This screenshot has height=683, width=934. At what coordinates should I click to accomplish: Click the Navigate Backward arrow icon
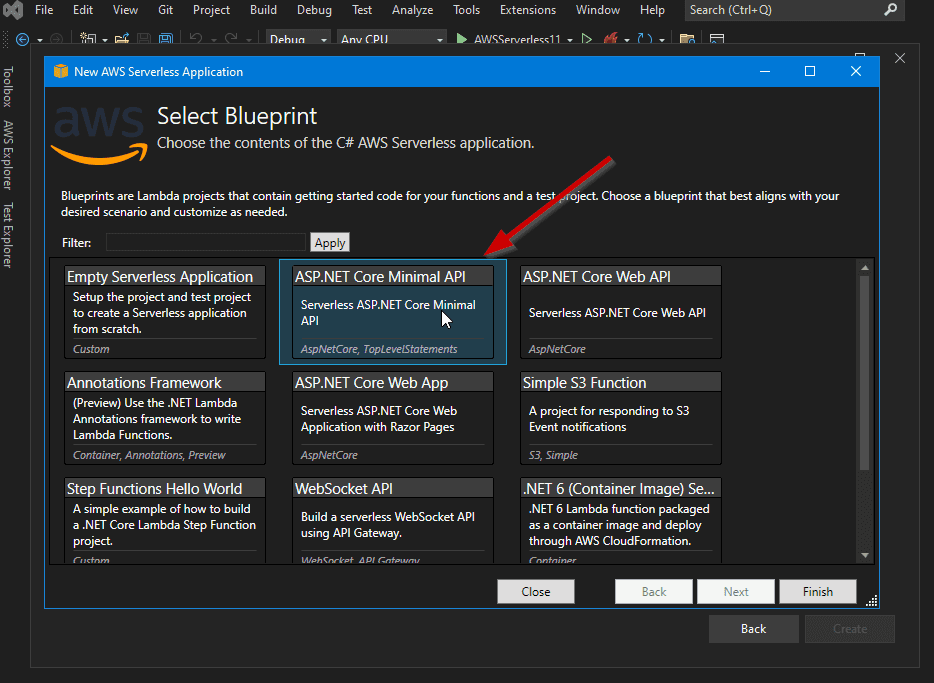22,40
